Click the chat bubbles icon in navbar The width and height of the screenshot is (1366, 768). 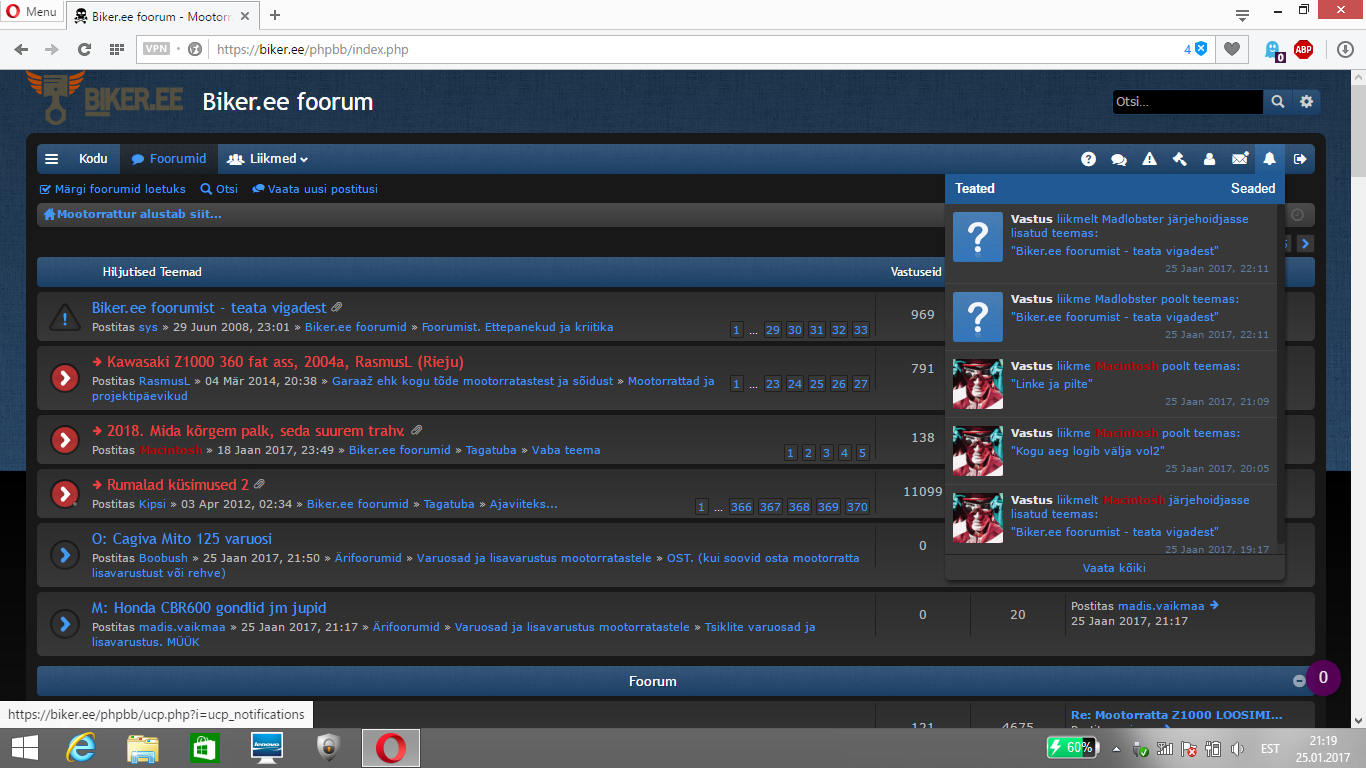pos(1119,159)
